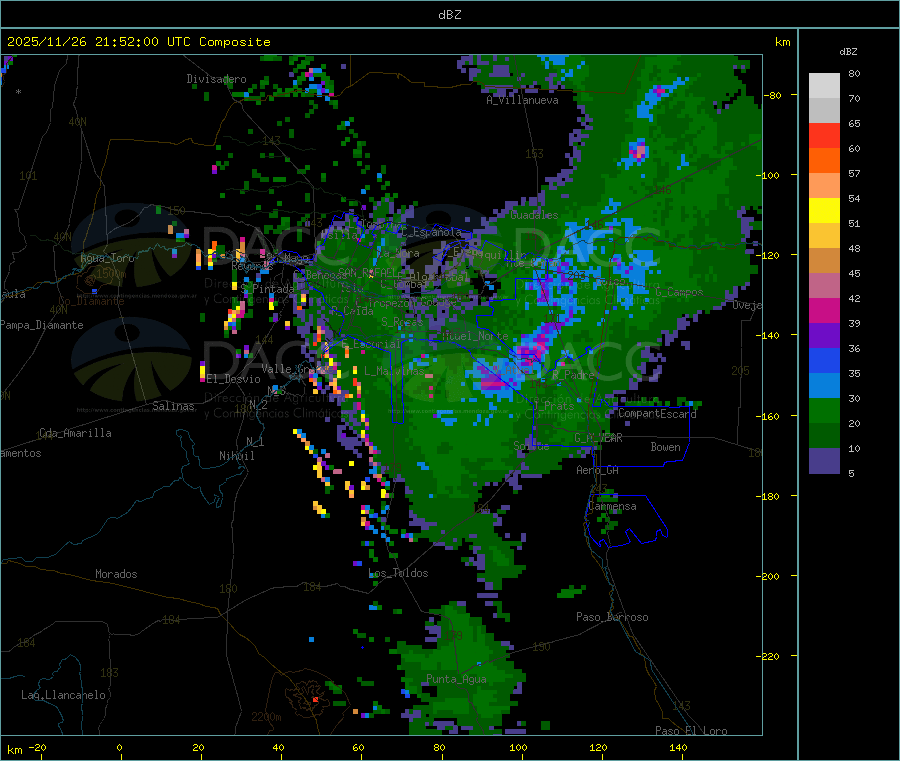The image size is (900, 761).
Task: Click the asterisk marker below the top-left corner
Action: coord(19,92)
